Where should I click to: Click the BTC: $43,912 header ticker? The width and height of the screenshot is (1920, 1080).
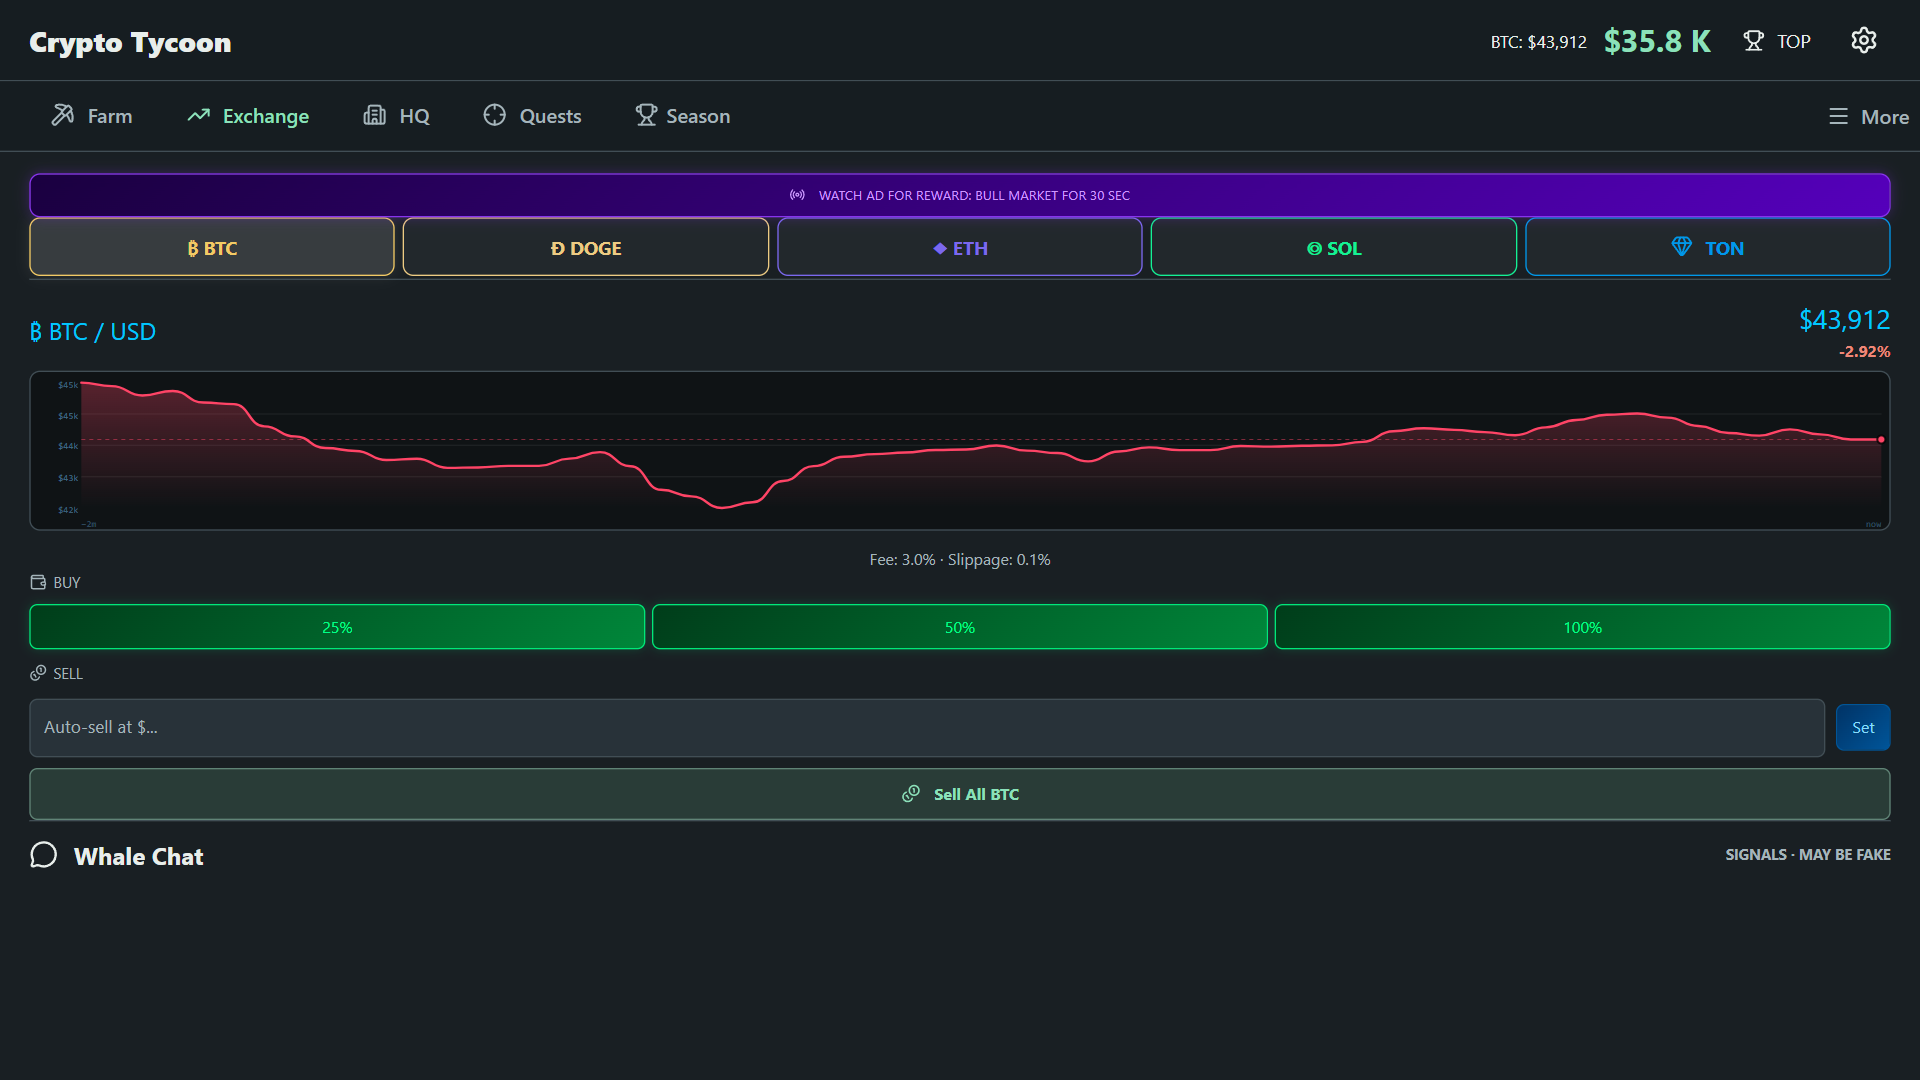click(1538, 42)
